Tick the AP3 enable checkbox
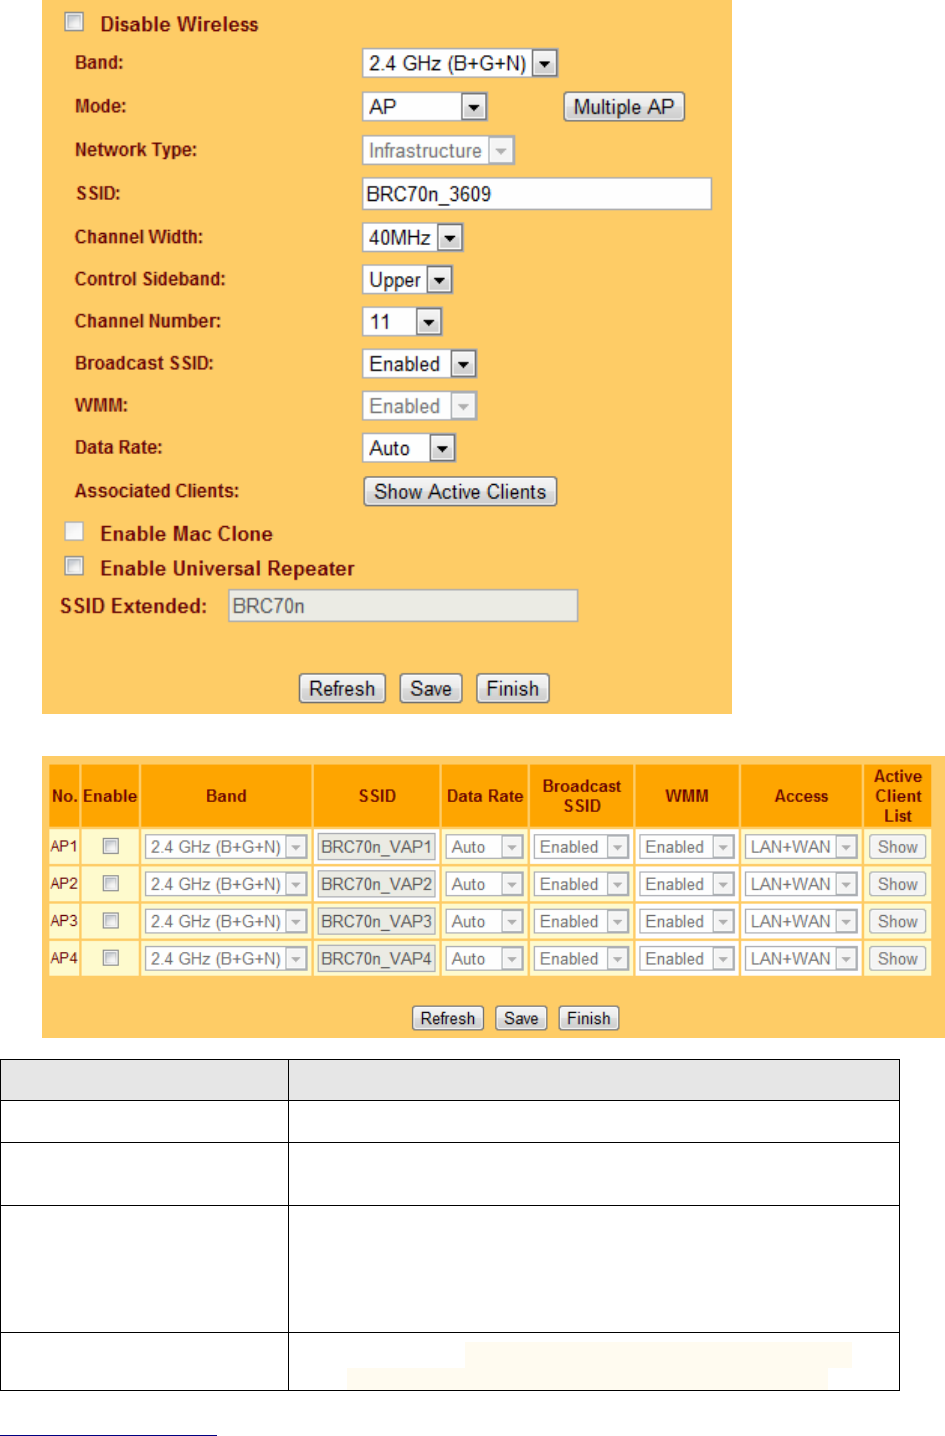The image size is (945, 1436). pos(111,920)
